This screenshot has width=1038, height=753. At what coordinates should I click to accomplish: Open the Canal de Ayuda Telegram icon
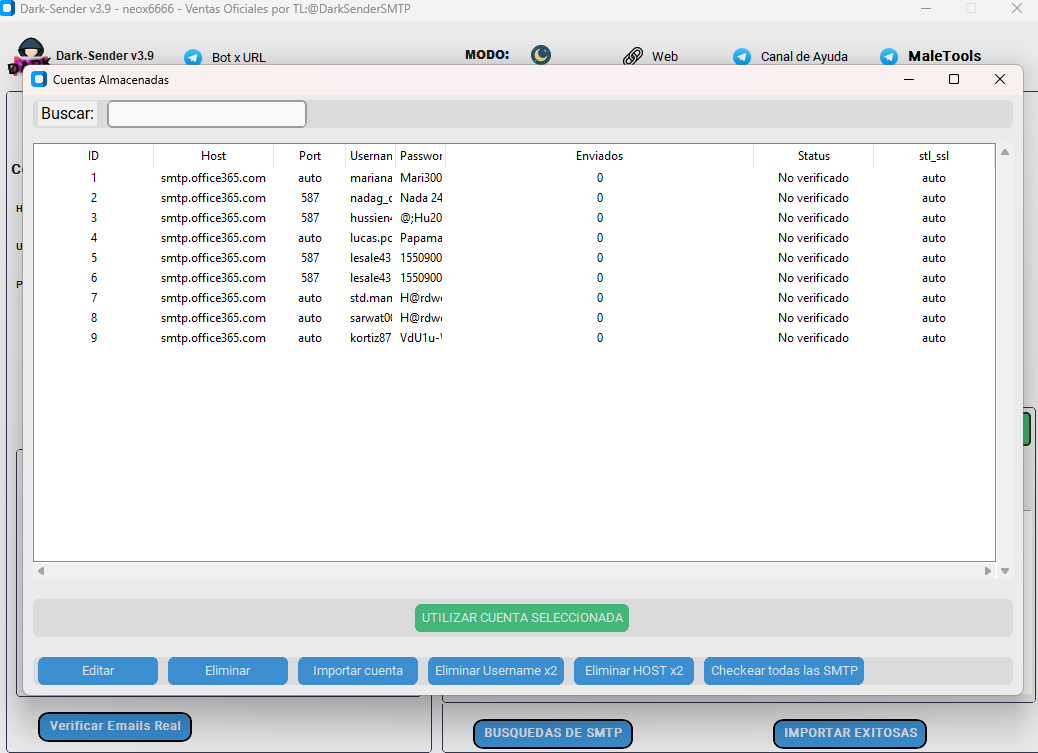[742, 57]
